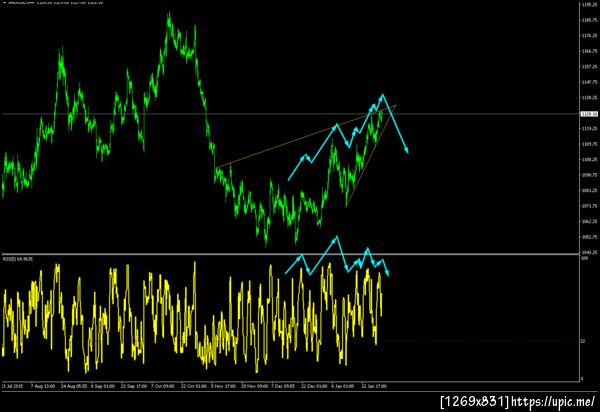The image size is (600, 412).
Task: Click the 7 Aug time axis label
Action: point(43,386)
